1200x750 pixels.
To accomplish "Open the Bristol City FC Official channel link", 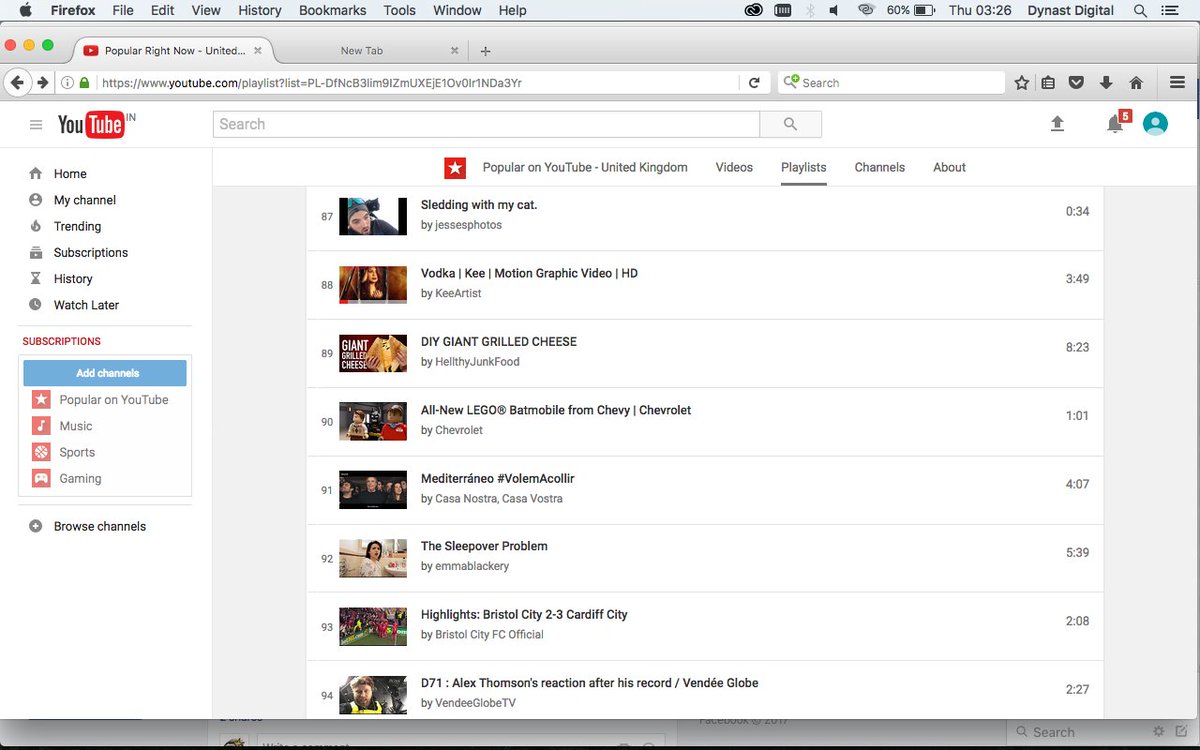I will tap(489, 635).
